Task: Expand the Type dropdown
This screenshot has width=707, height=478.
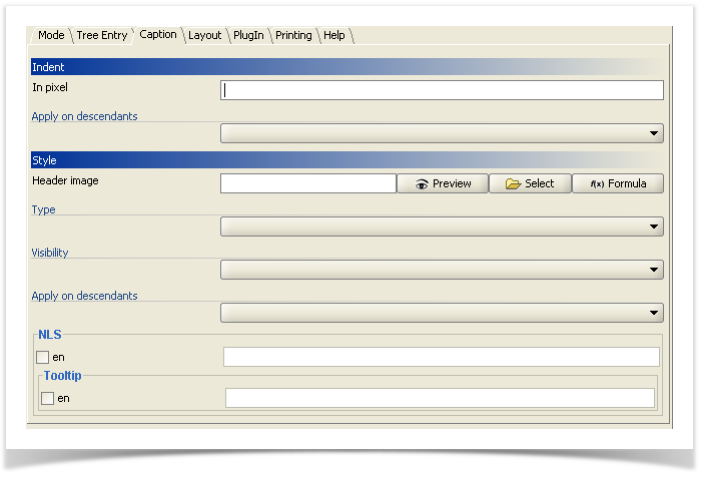Action: 441,227
